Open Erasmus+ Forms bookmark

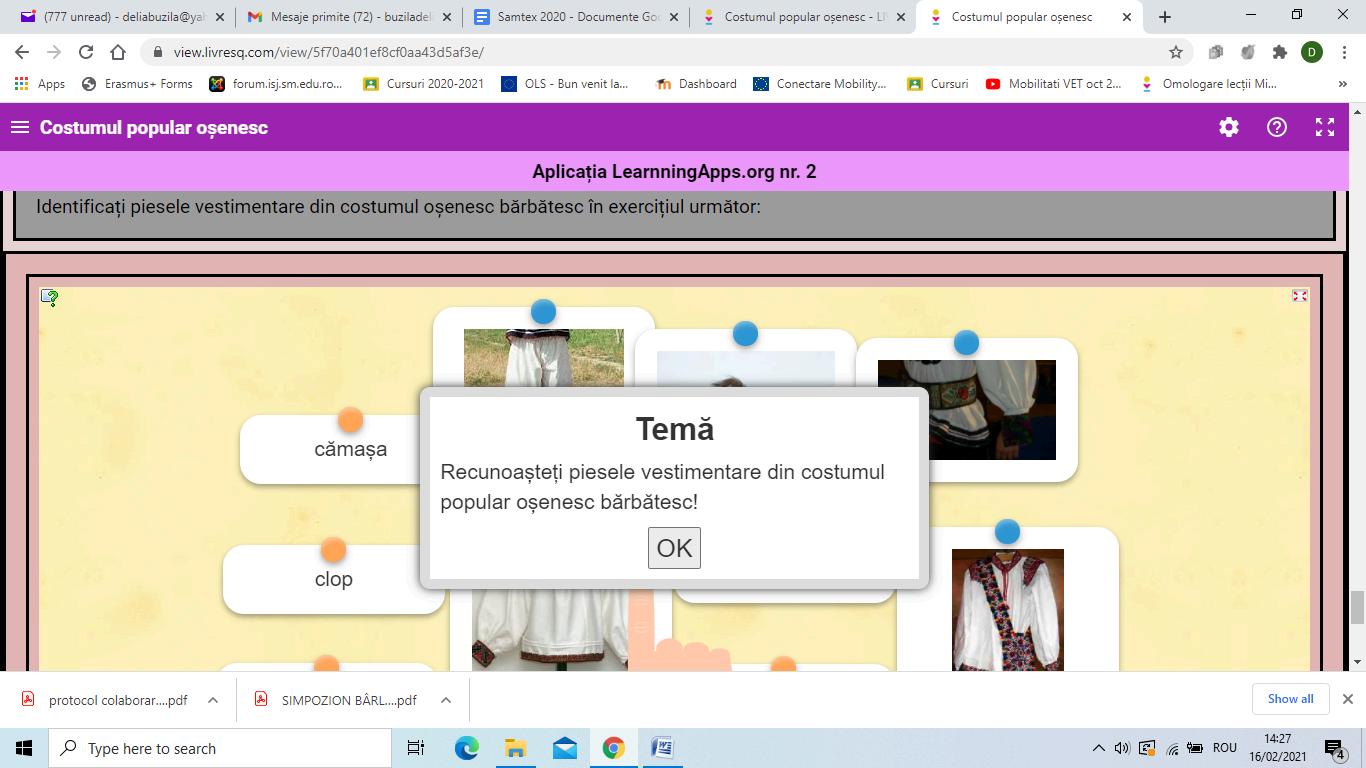(x=138, y=84)
